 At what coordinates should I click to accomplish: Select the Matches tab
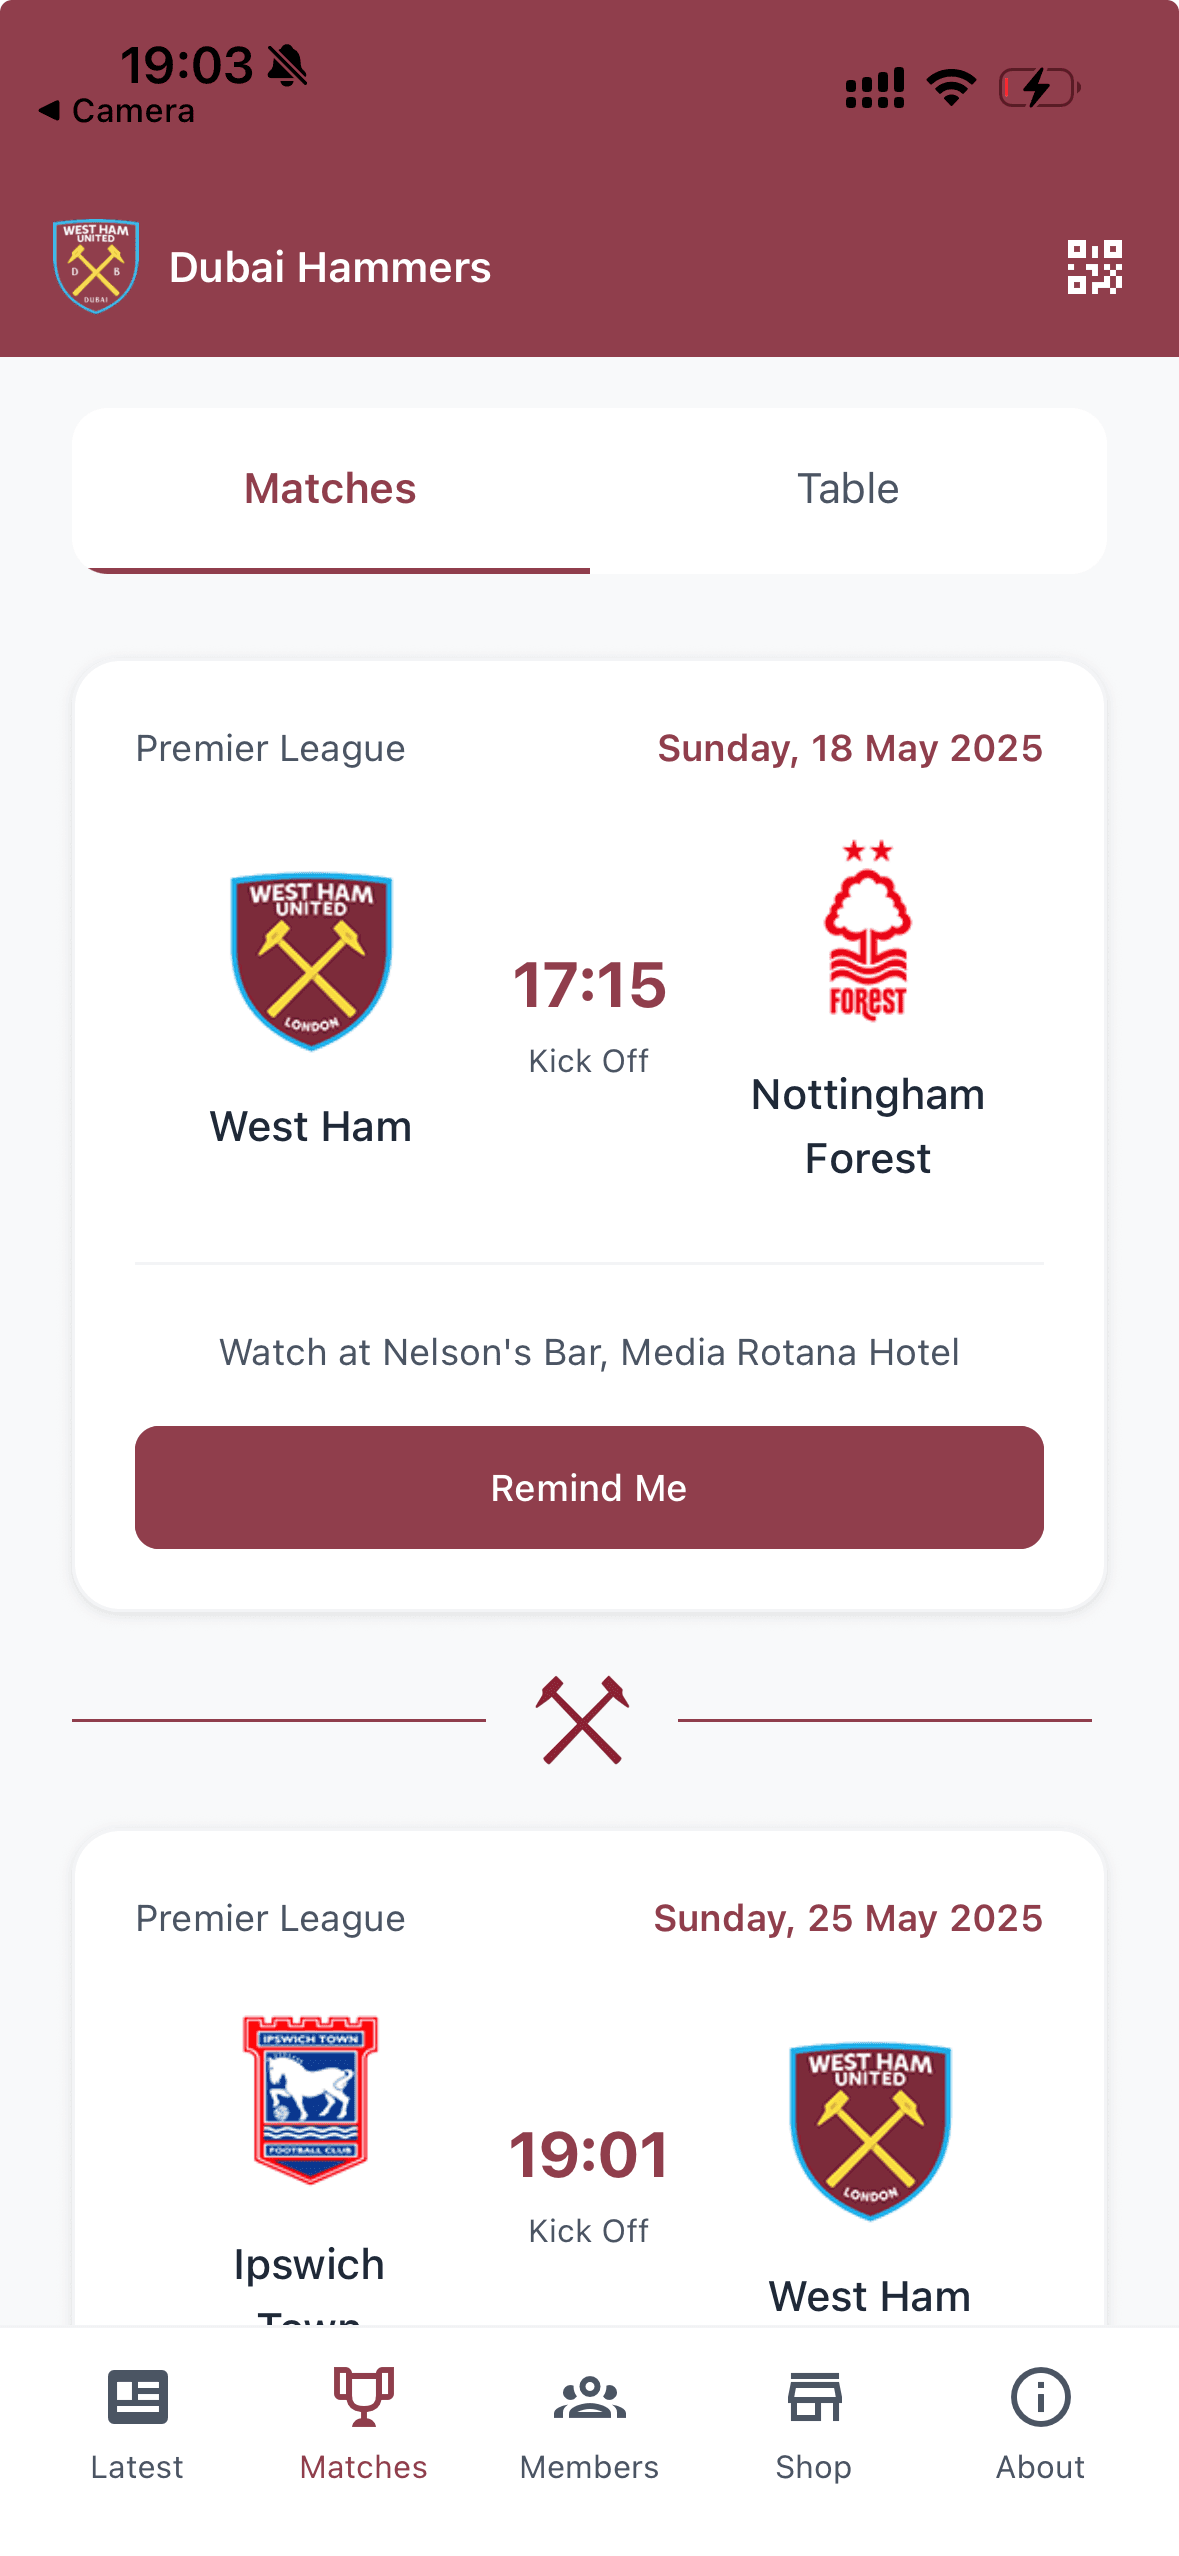[330, 488]
